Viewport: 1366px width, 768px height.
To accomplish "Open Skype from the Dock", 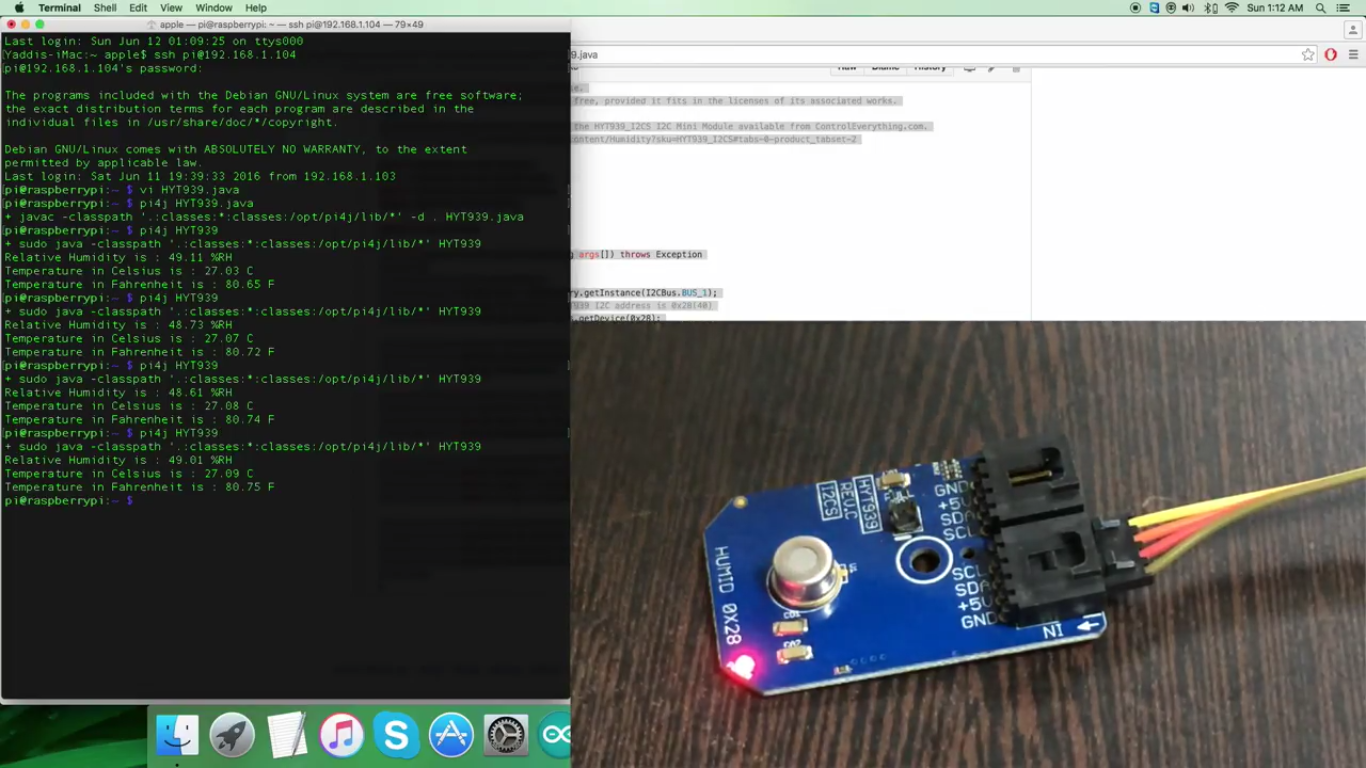I will tap(396, 736).
